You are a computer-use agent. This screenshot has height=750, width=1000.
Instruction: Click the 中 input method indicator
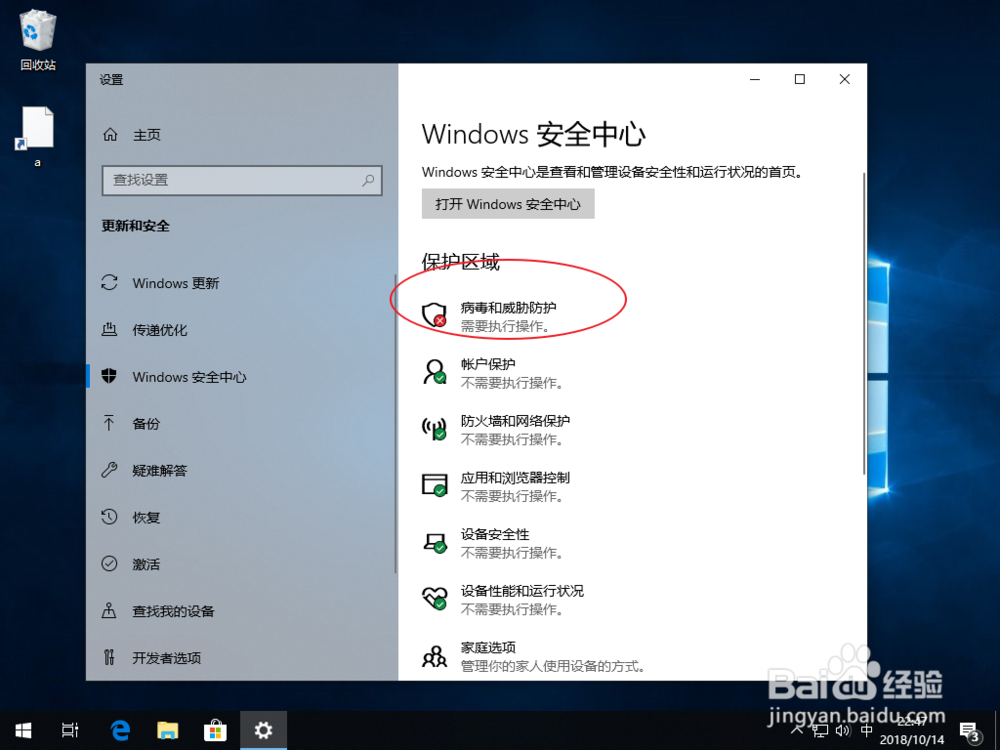(867, 730)
